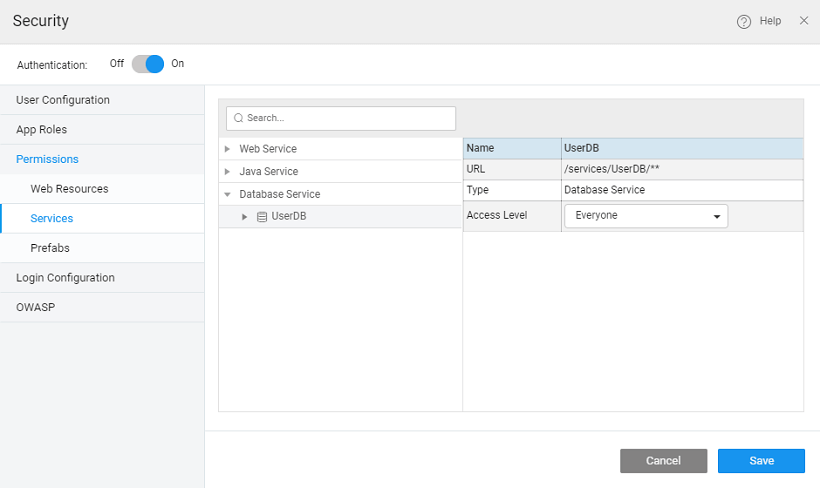
Task: Open the OWASP settings section
Action: click(35, 307)
